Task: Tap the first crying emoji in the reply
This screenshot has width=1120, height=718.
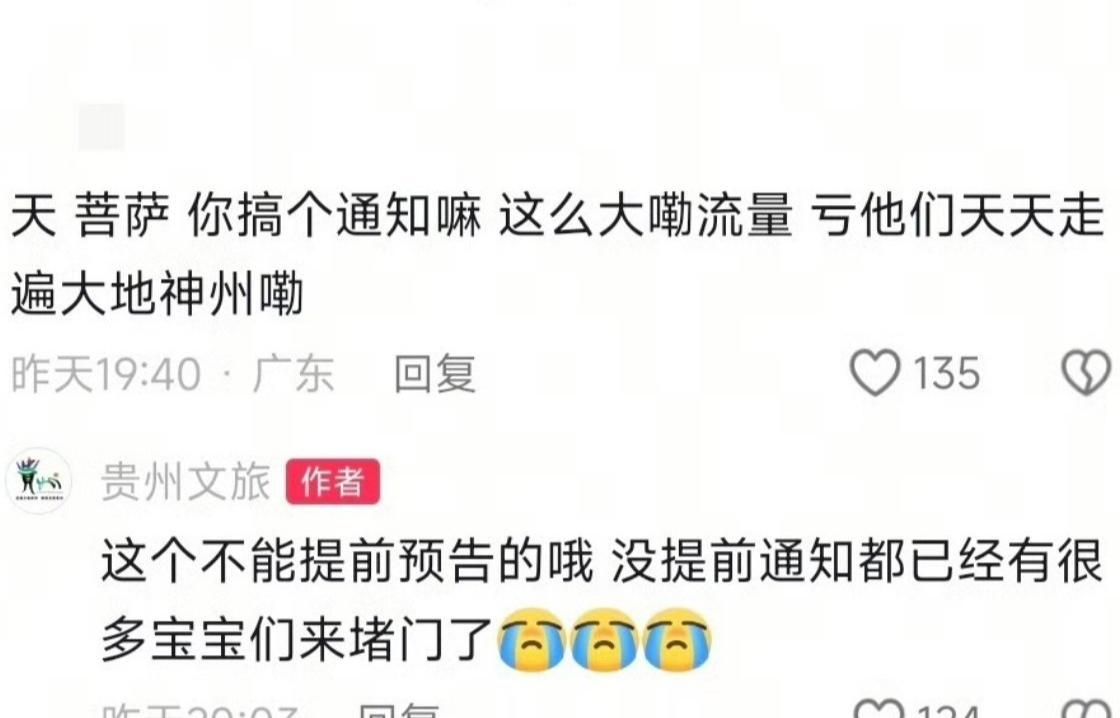Action: pos(531,639)
